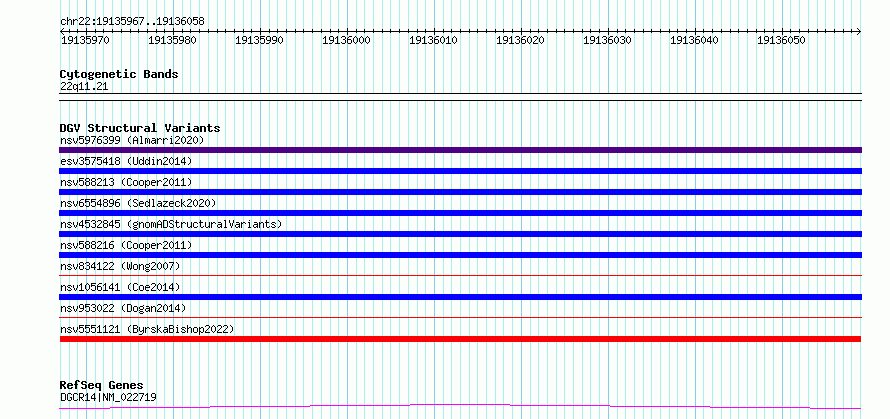Open variant nsv6554896 (Sedlazeck2020) label
Viewport: 890px width, 419px height.
point(138,204)
